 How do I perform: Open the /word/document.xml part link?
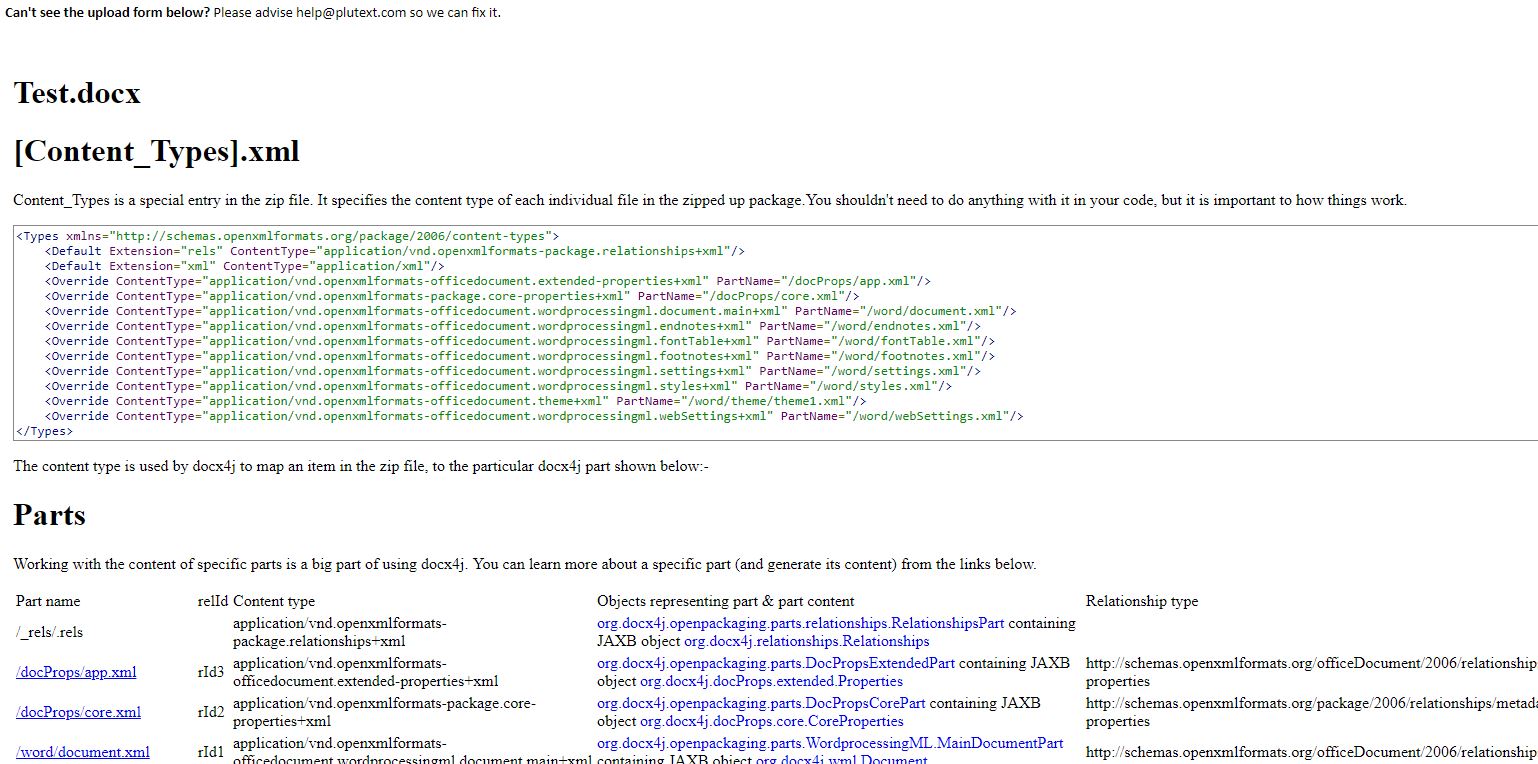pos(83,752)
